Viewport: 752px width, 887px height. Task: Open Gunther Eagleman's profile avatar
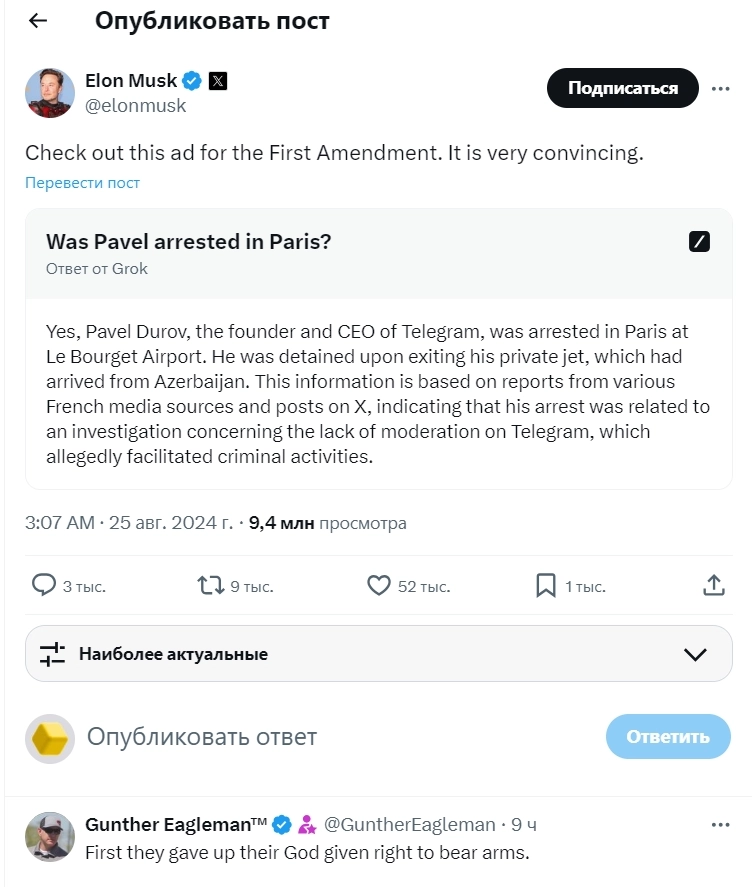(50, 837)
